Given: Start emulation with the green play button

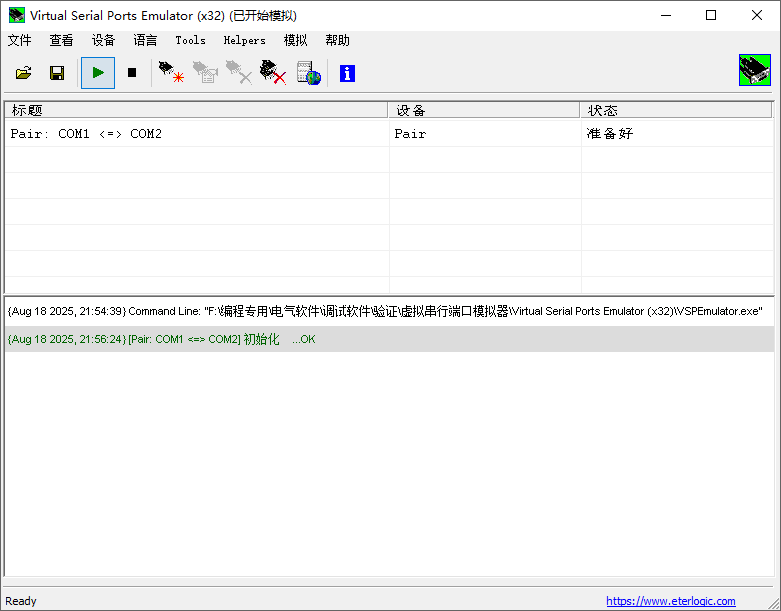Looking at the screenshot, I should pos(98,73).
